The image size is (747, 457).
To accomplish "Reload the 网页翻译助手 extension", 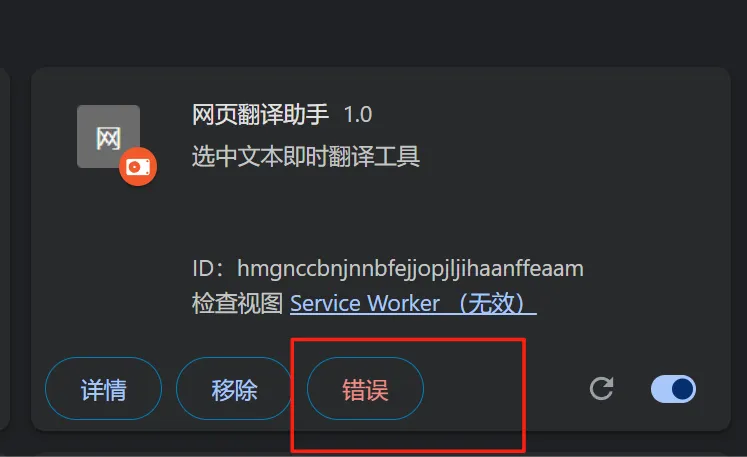I will click(x=601, y=388).
